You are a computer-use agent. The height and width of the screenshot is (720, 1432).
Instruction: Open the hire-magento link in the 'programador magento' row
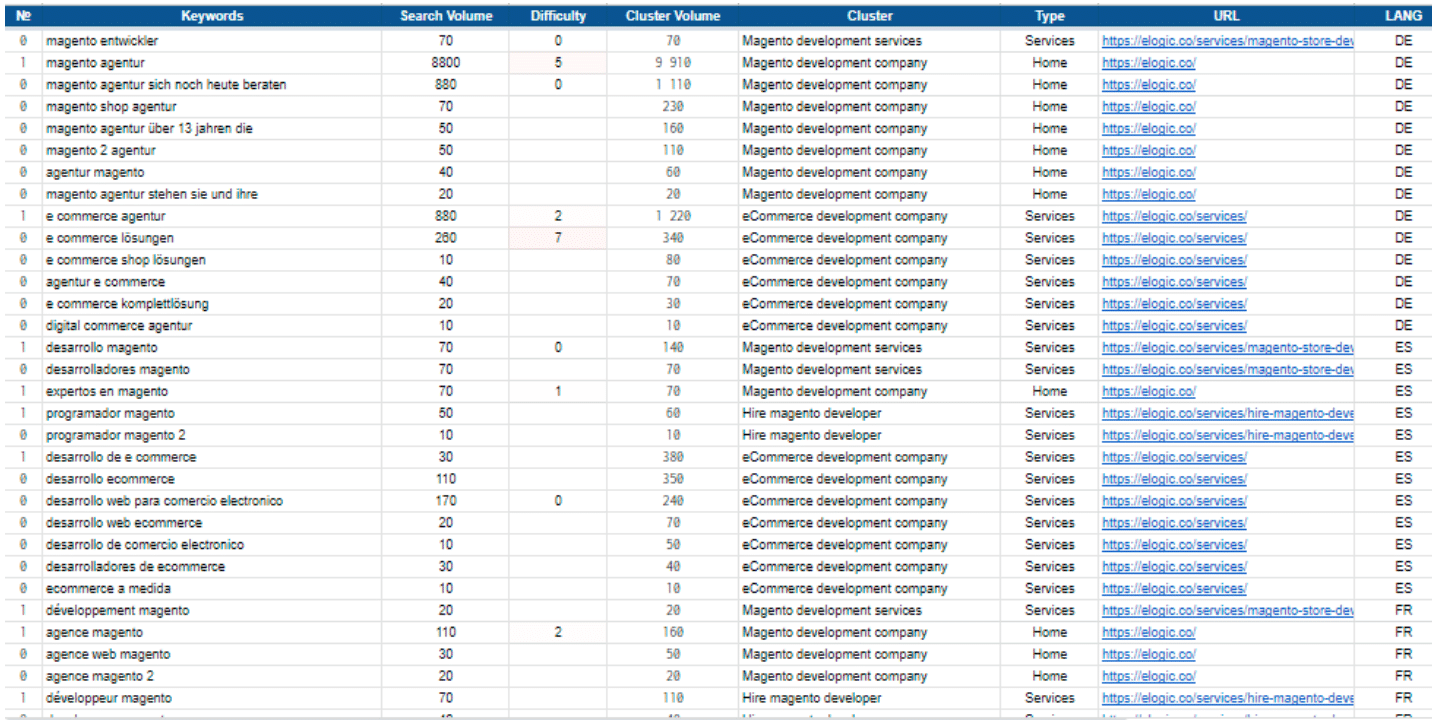click(1228, 413)
